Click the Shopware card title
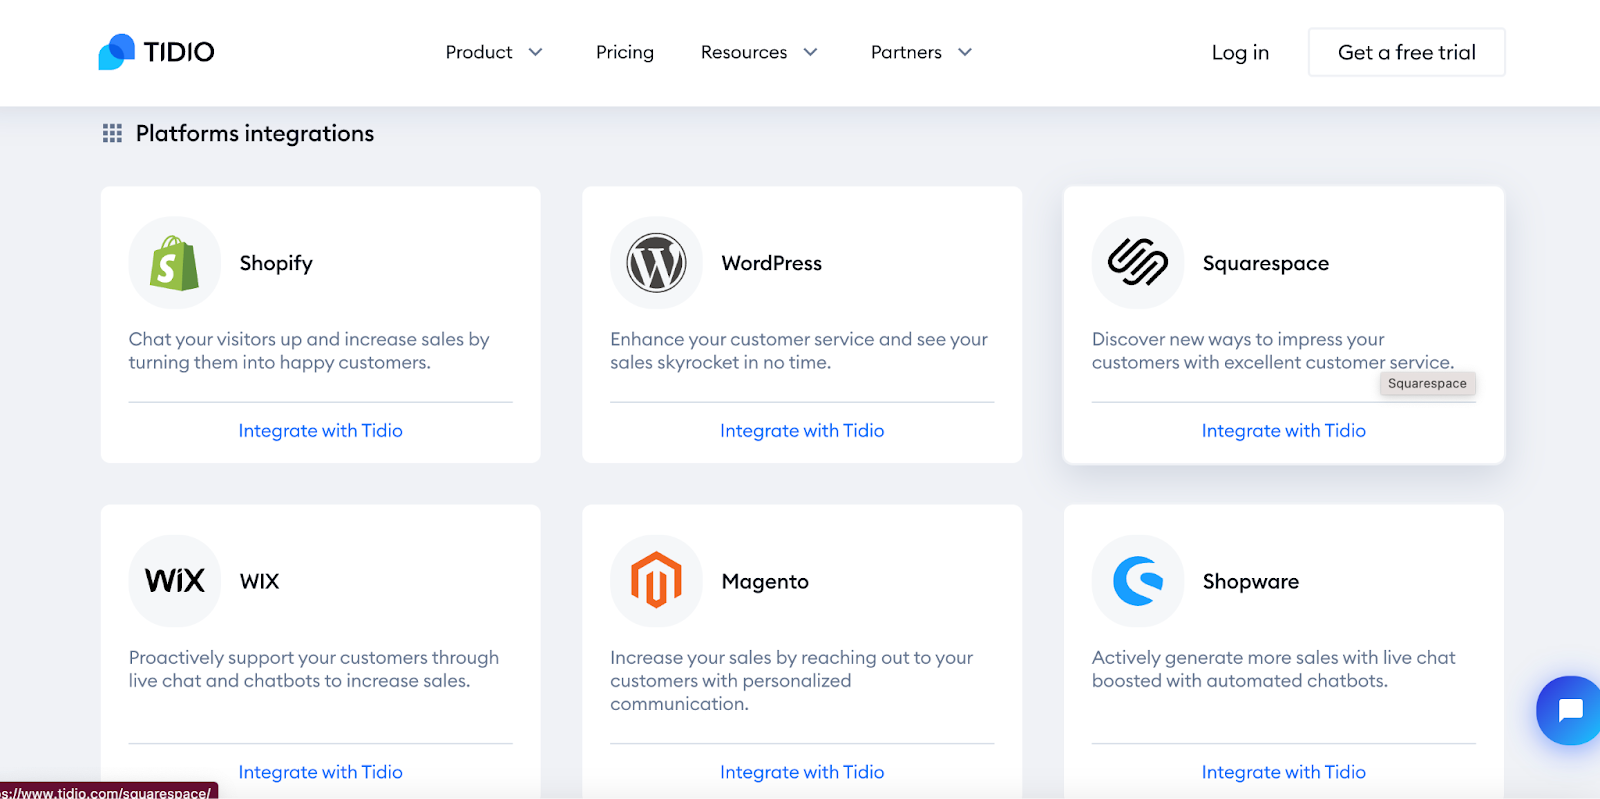 coord(1251,582)
